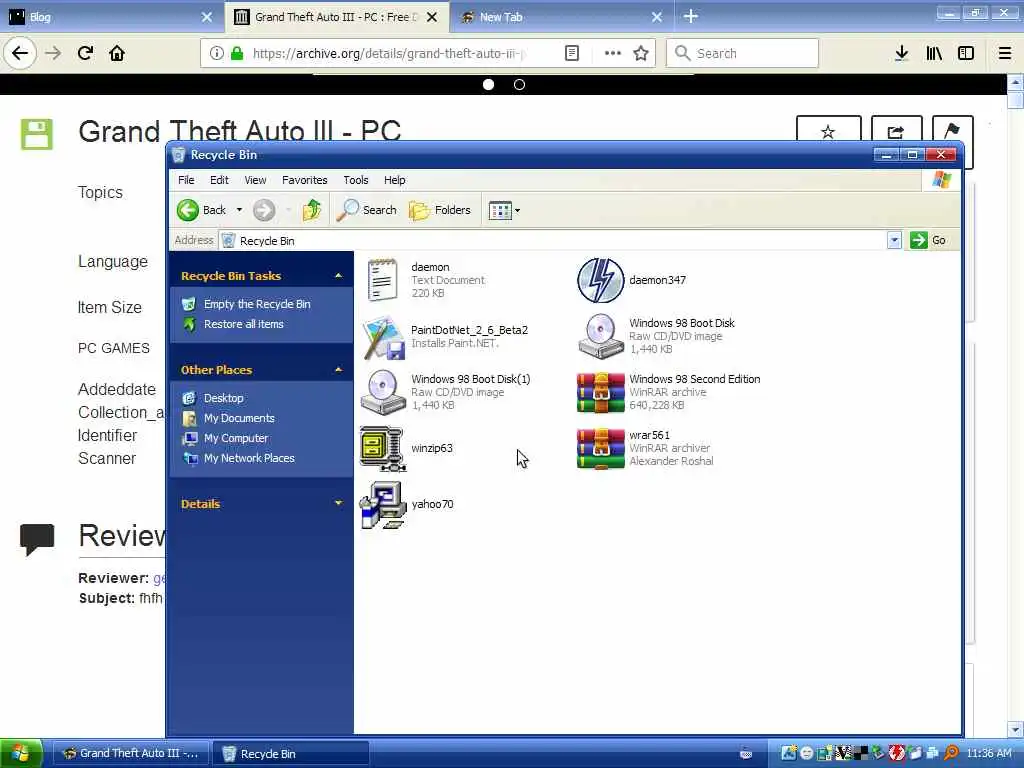Expand the Address bar dropdown arrow
This screenshot has height=768, width=1024.
[894, 240]
